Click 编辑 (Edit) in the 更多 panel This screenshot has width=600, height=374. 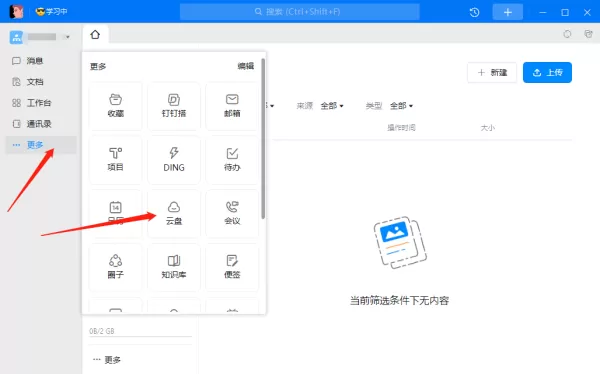click(246, 66)
